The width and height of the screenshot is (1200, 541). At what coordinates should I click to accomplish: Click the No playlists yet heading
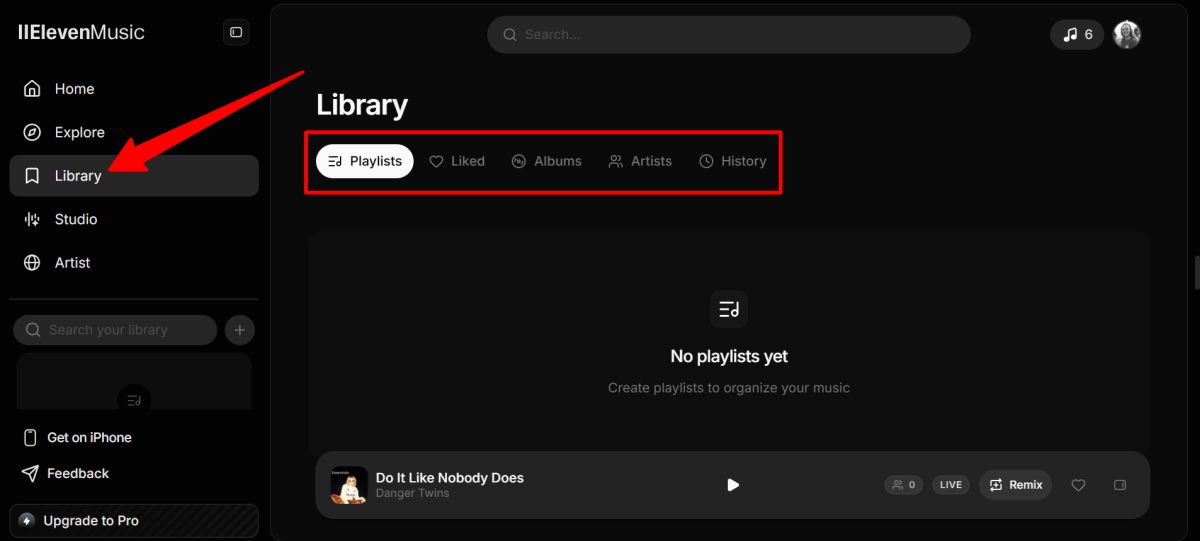coord(729,356)
